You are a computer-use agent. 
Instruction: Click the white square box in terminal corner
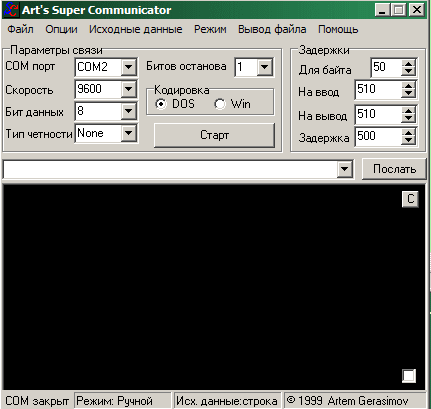(409, 376)
